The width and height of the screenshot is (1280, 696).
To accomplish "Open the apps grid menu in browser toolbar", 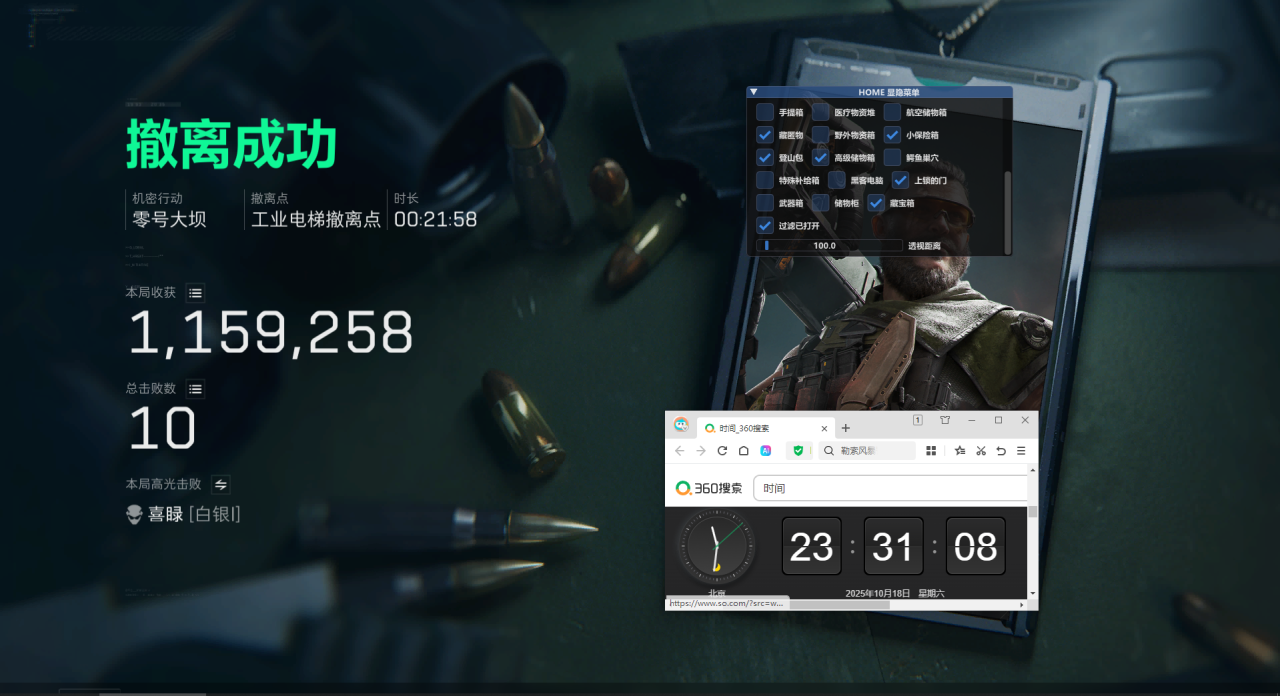I will click(x=932, y=450).
